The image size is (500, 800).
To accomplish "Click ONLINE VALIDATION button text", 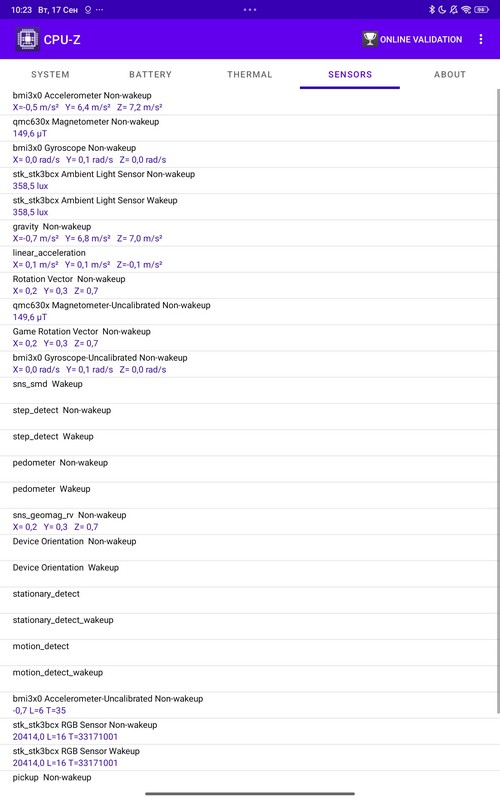I will (421, 39).
